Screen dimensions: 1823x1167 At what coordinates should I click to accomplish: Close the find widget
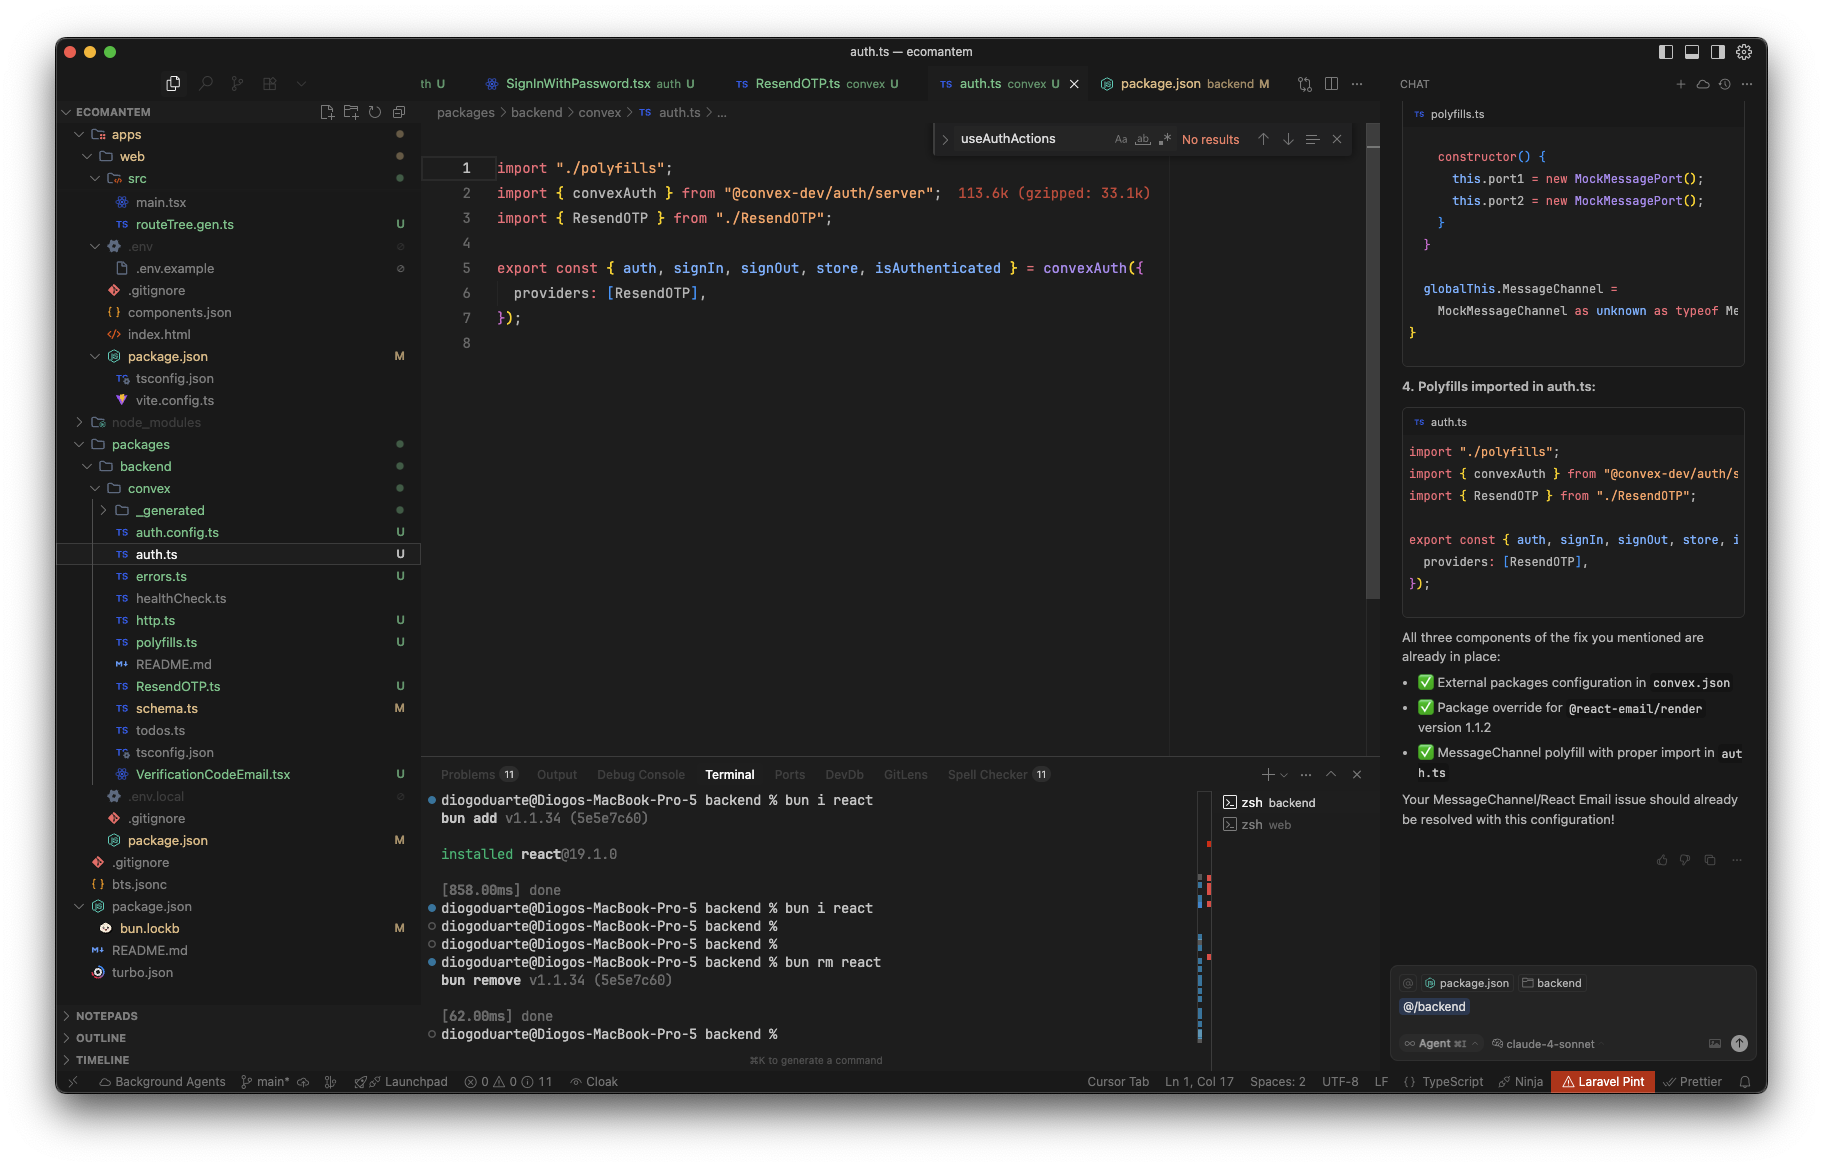[1337, 139]
